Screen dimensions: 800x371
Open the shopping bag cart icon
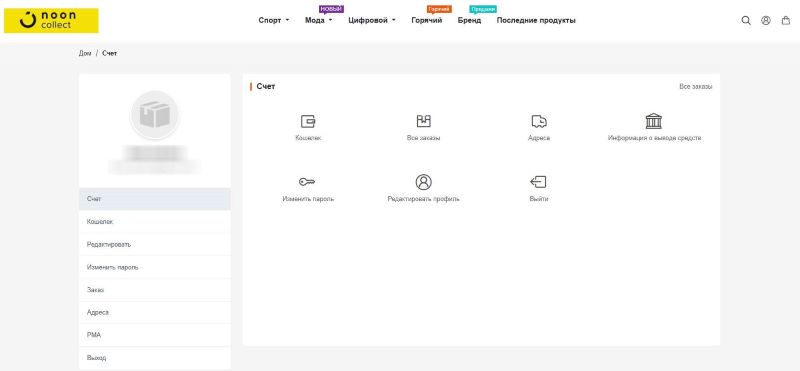786,20
